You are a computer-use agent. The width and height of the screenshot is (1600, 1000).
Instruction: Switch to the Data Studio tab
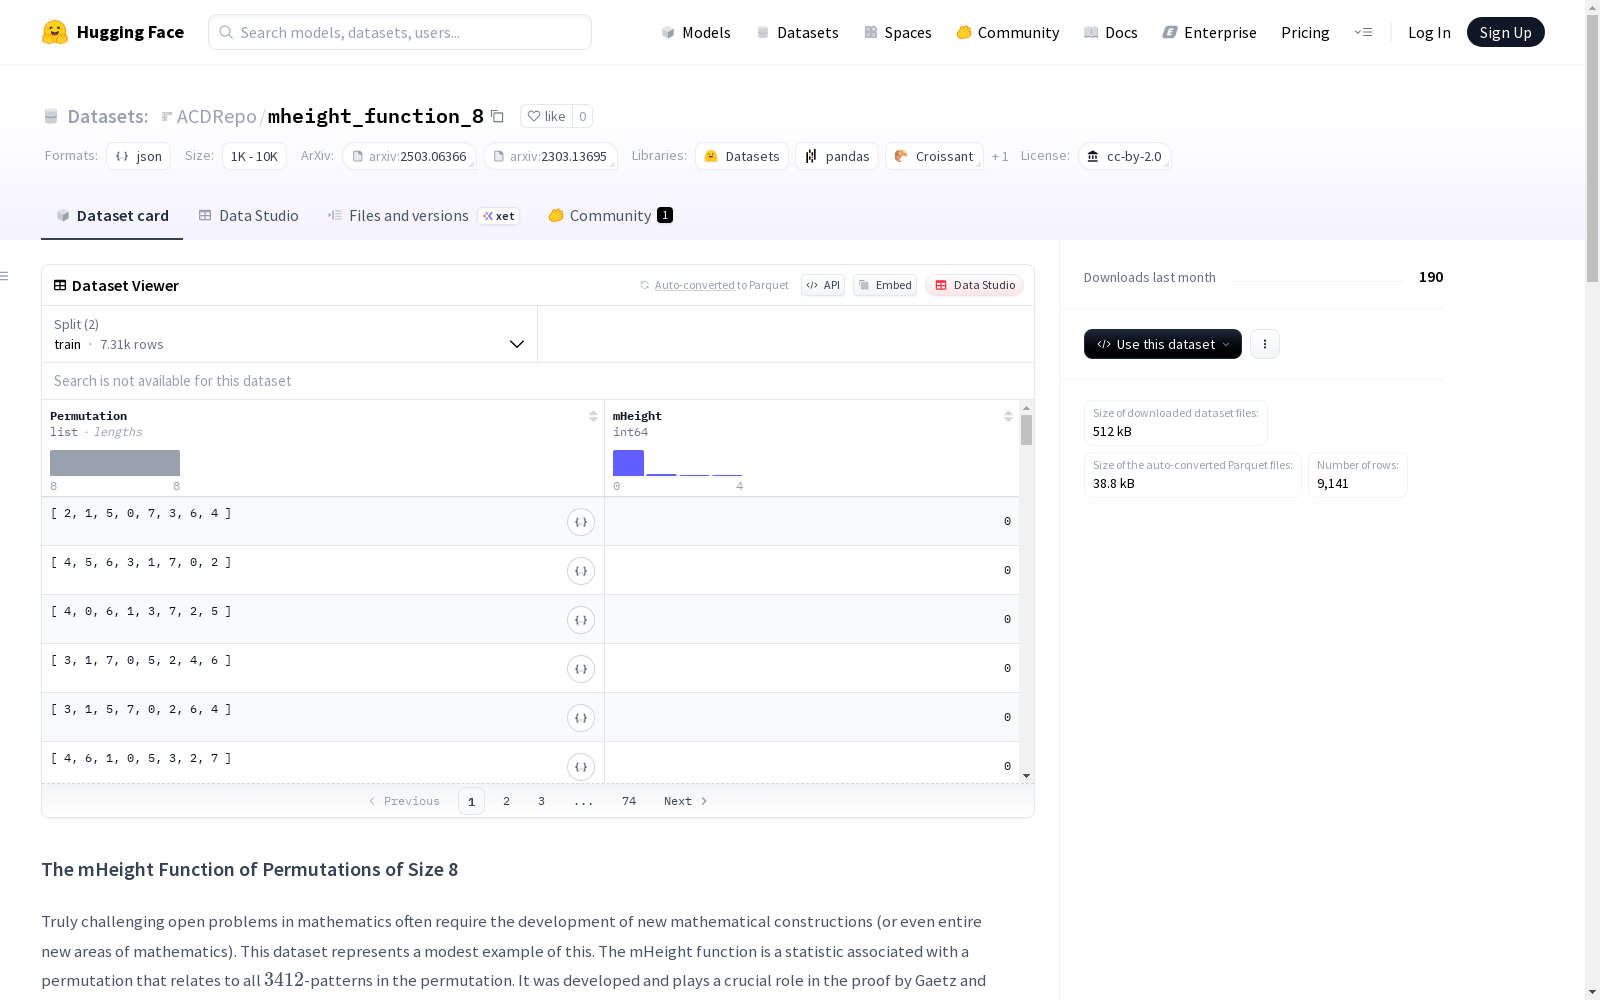(248, 215)
